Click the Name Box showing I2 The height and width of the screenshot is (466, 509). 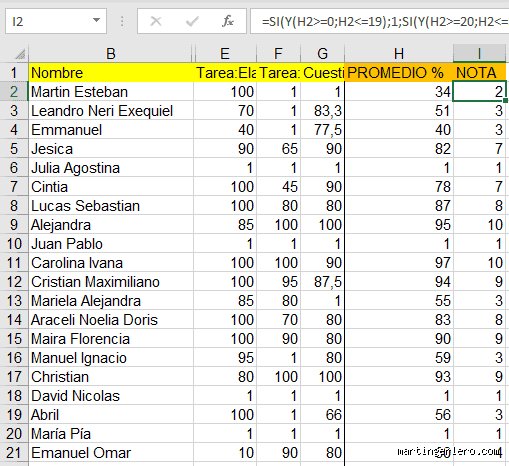(x=56, y=21)
